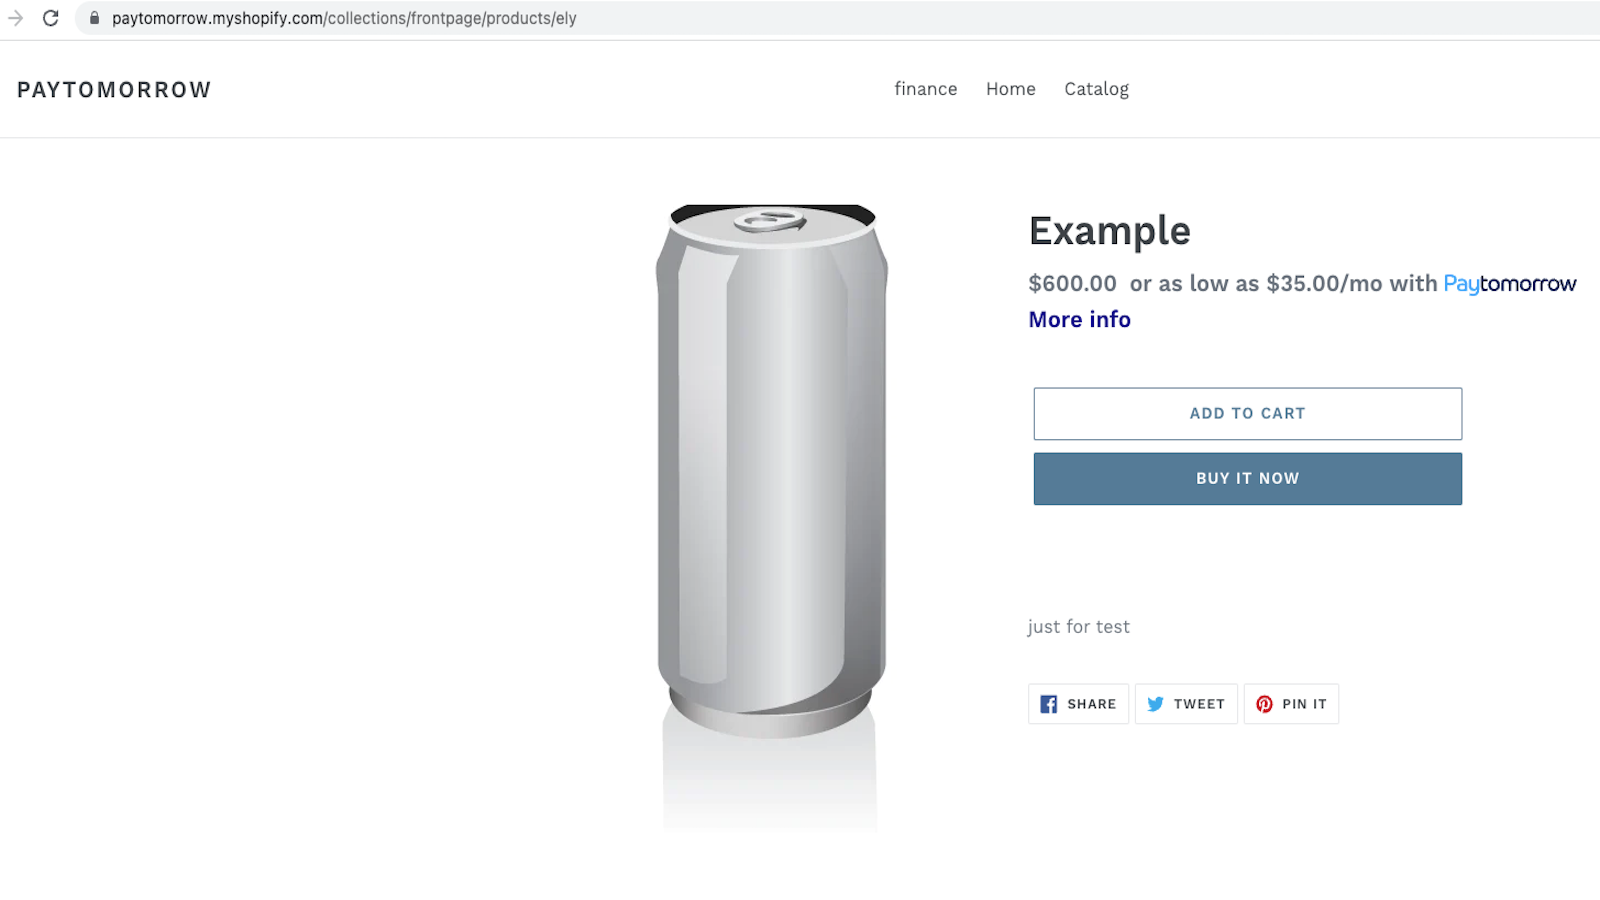Click the 'just for test' description
The width and height of the screenshot is (1600, 900).
[1078, 627]
